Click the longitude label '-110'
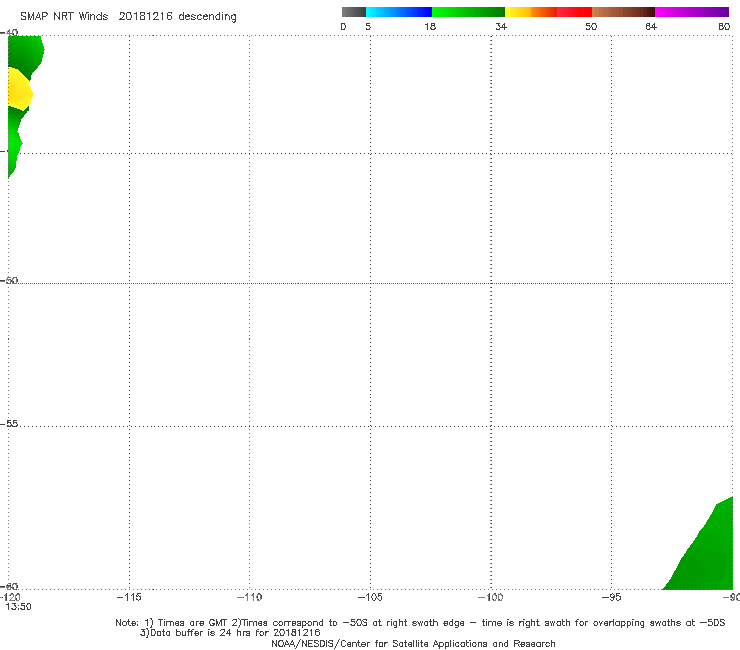The height and width of the screenshot is (650, 740). (x=249, y=597)
